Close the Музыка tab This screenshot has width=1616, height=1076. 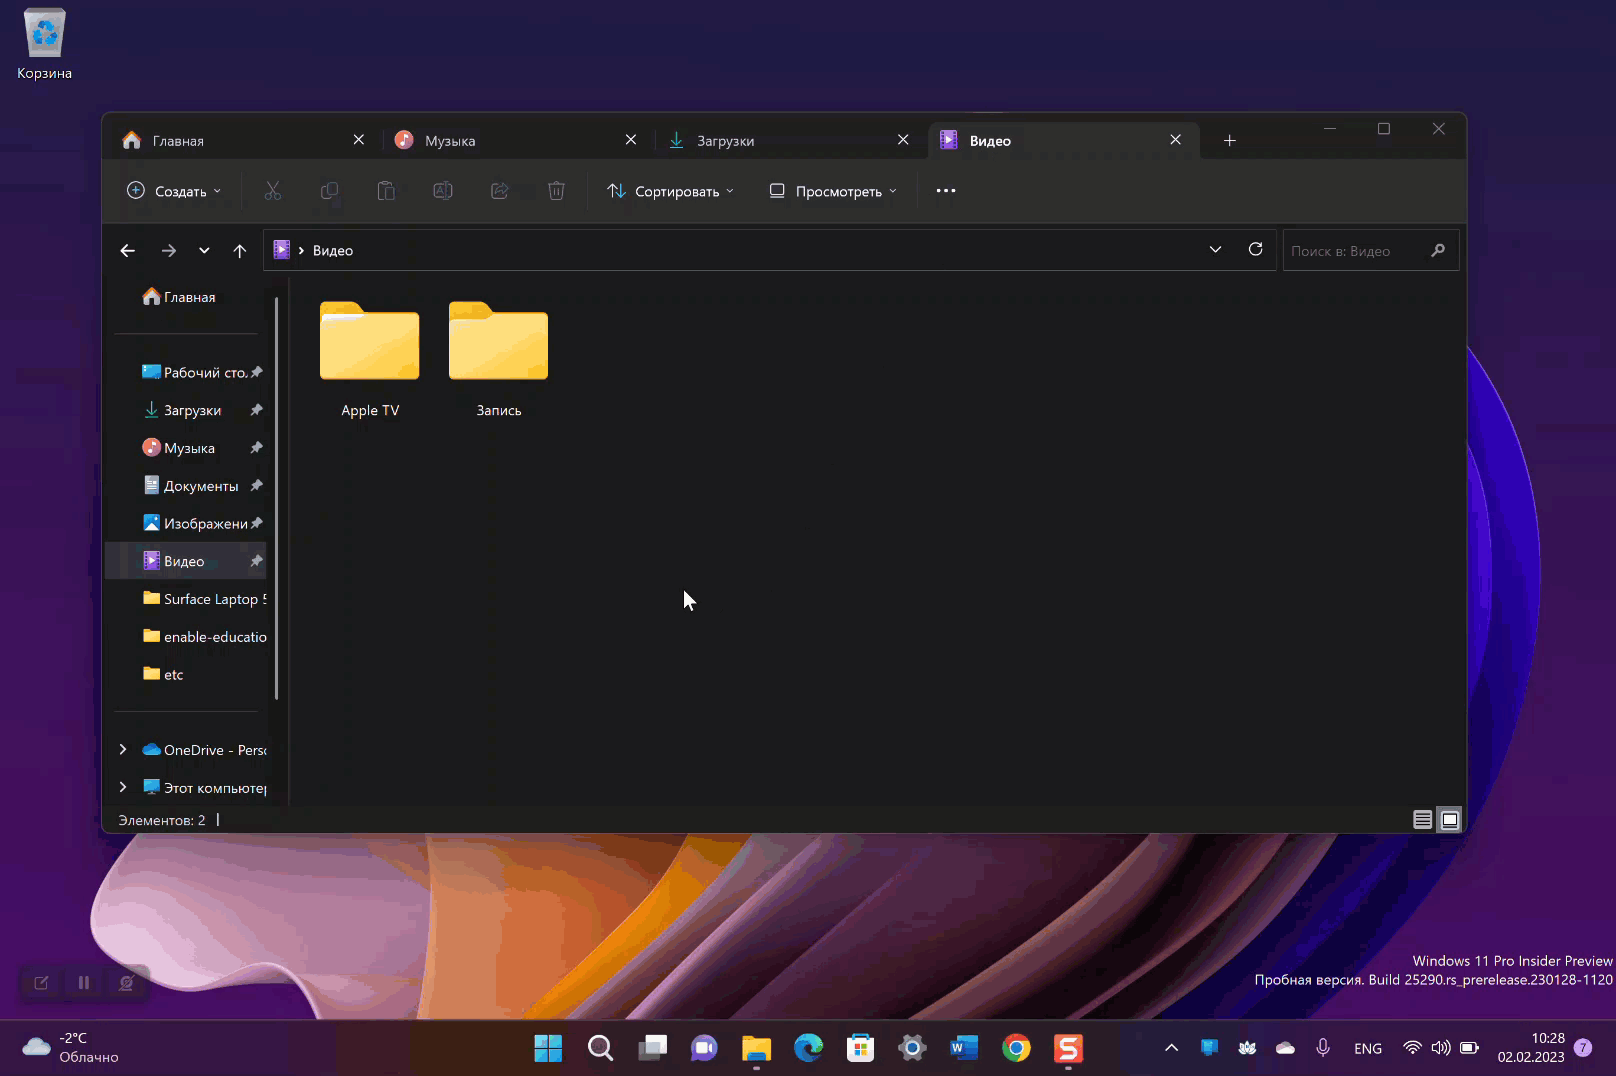coord(631,140)
